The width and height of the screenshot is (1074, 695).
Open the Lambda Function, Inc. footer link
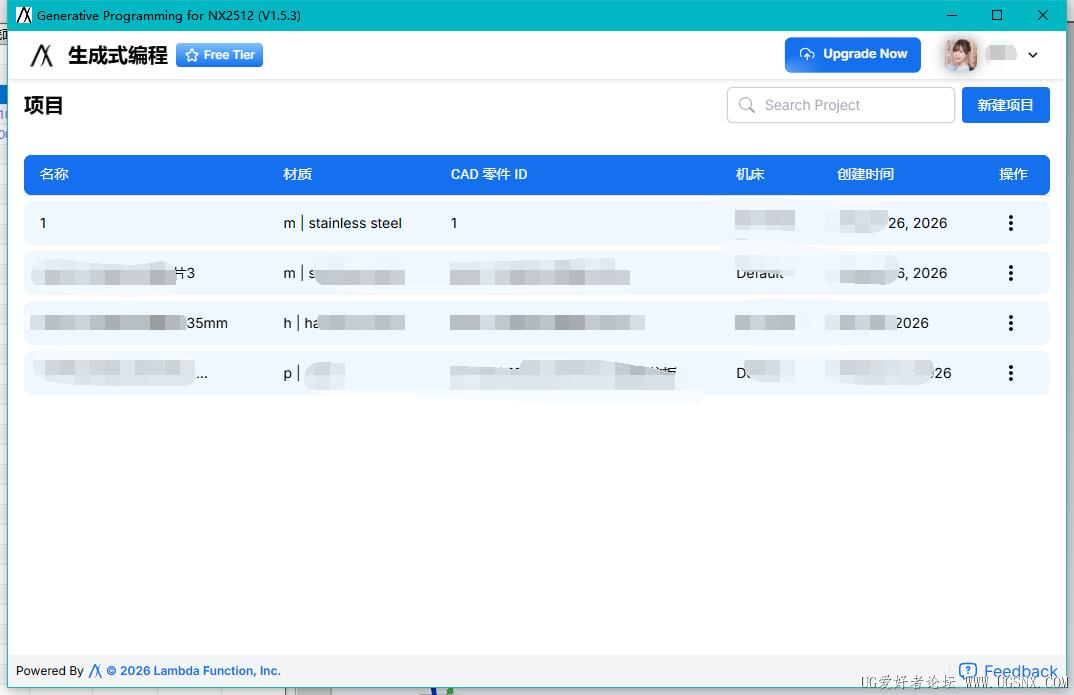pyautogui.click(x=194, y=670)
